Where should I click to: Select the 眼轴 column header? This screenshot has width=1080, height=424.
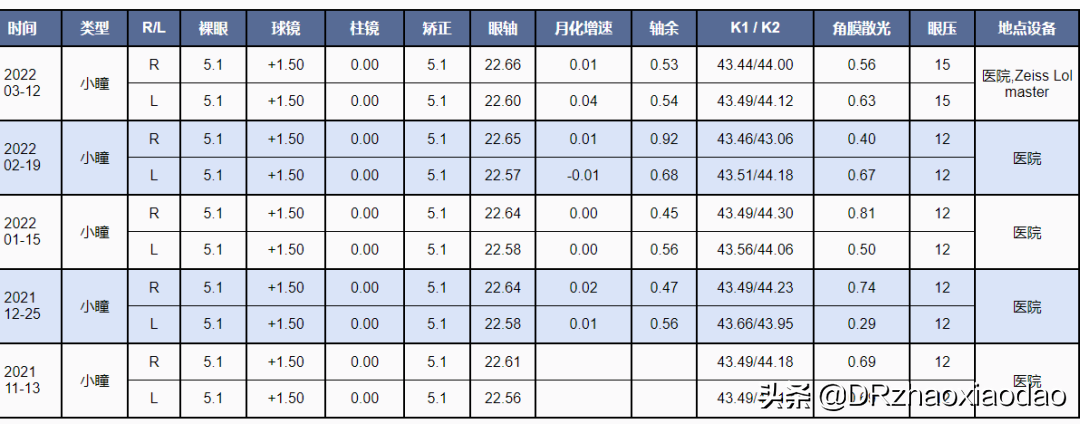[502, 29]
